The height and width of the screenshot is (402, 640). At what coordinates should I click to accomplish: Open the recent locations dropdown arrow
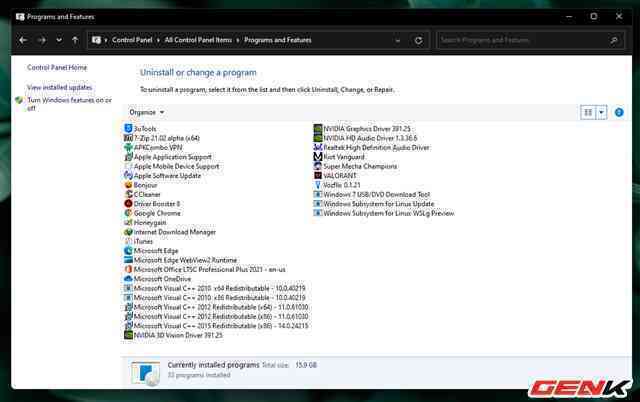point(59,40)
